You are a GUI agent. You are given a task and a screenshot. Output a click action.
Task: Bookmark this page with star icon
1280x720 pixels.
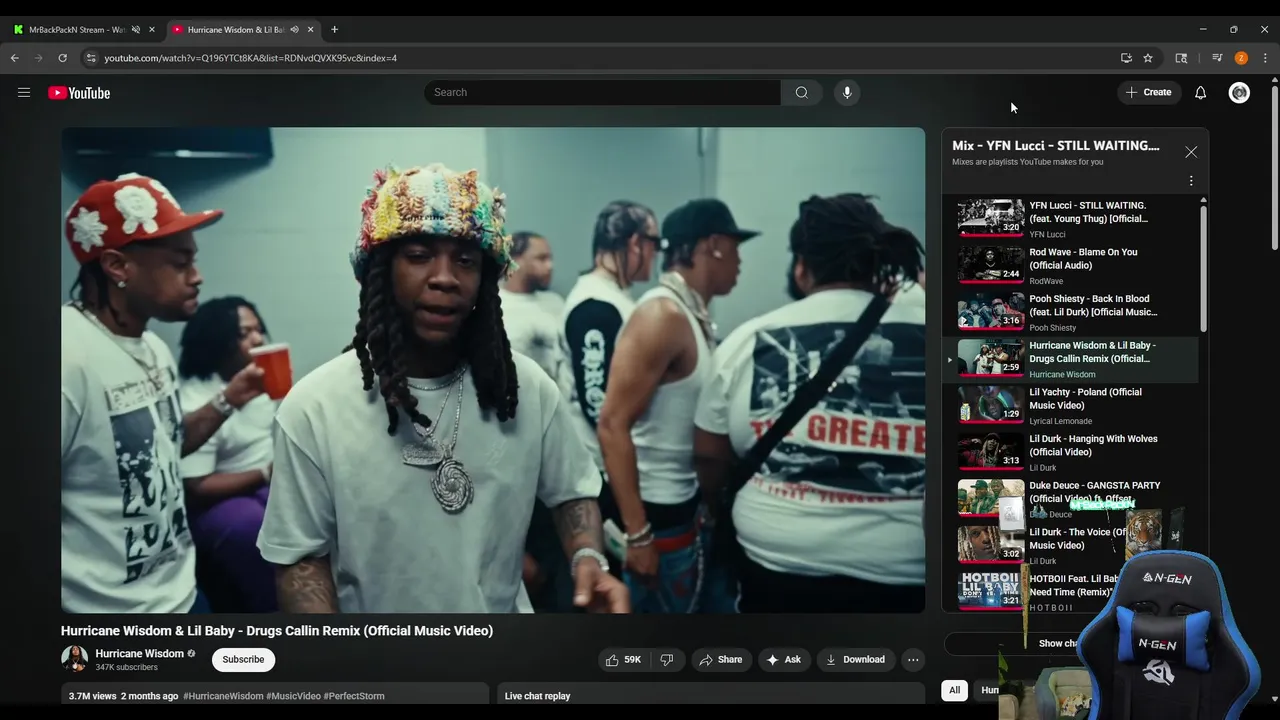(1148, 58)
